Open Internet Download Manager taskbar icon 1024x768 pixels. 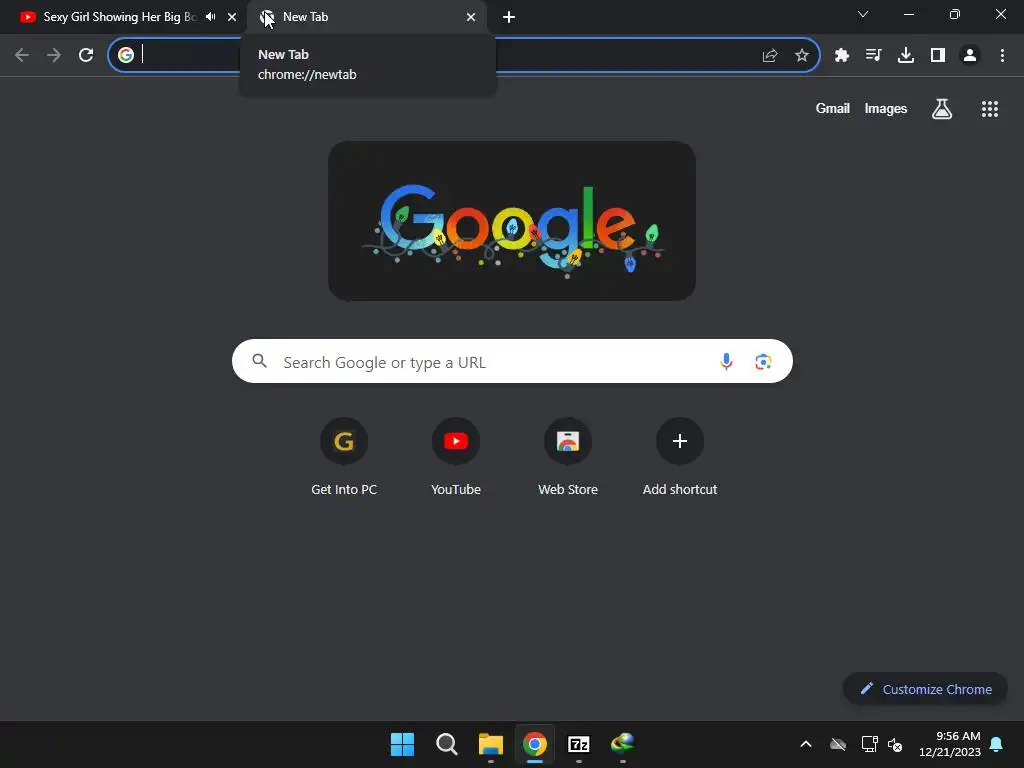pyautogui.click(x=622, y=744)
